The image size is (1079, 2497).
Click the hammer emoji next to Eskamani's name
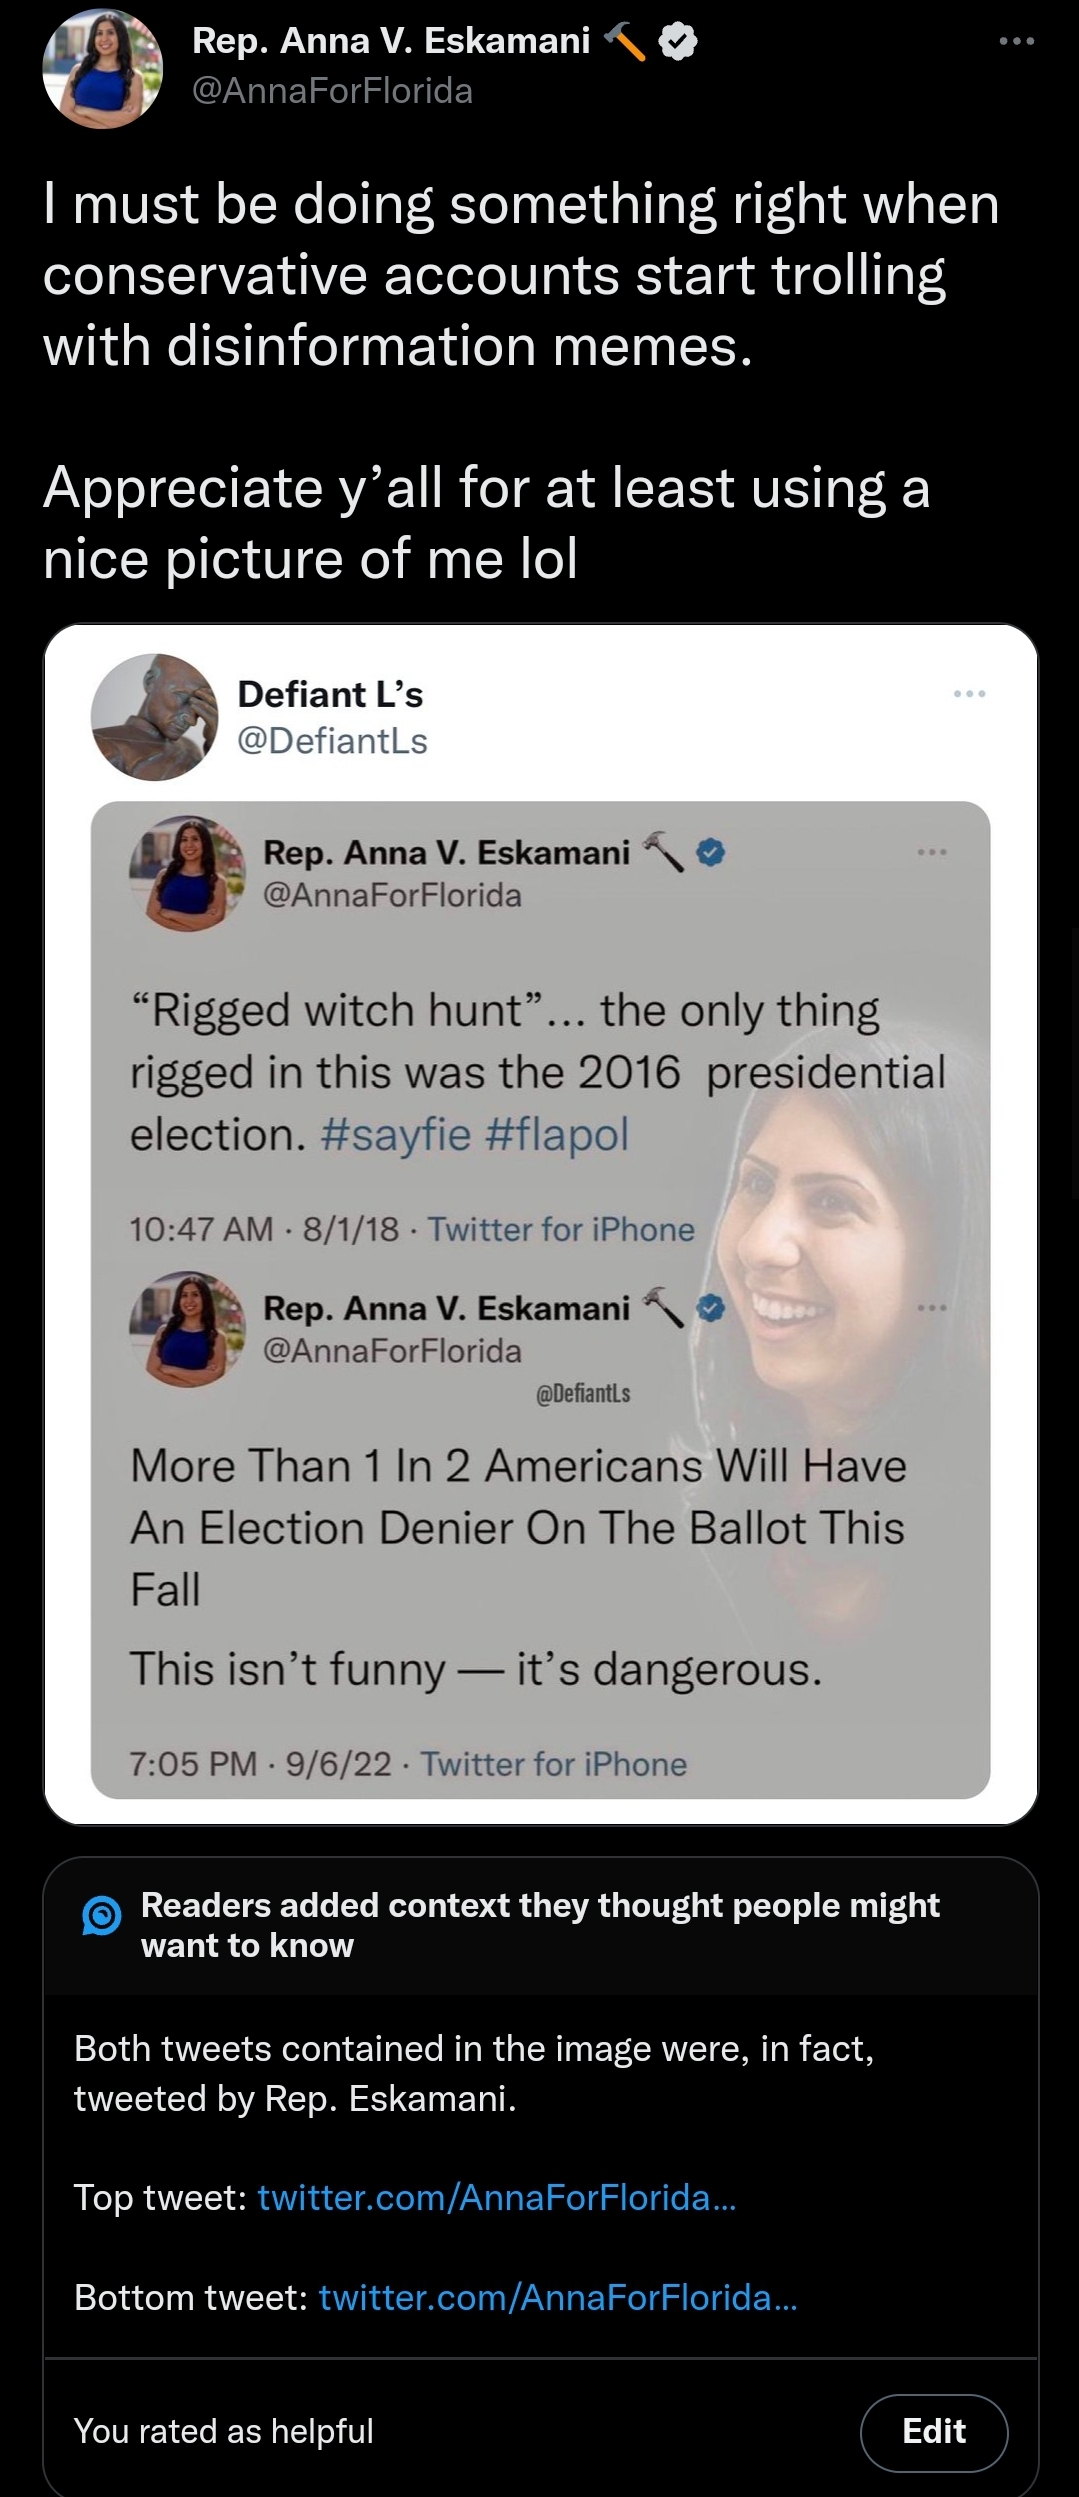pyautogui.click(x=626, y=42)
